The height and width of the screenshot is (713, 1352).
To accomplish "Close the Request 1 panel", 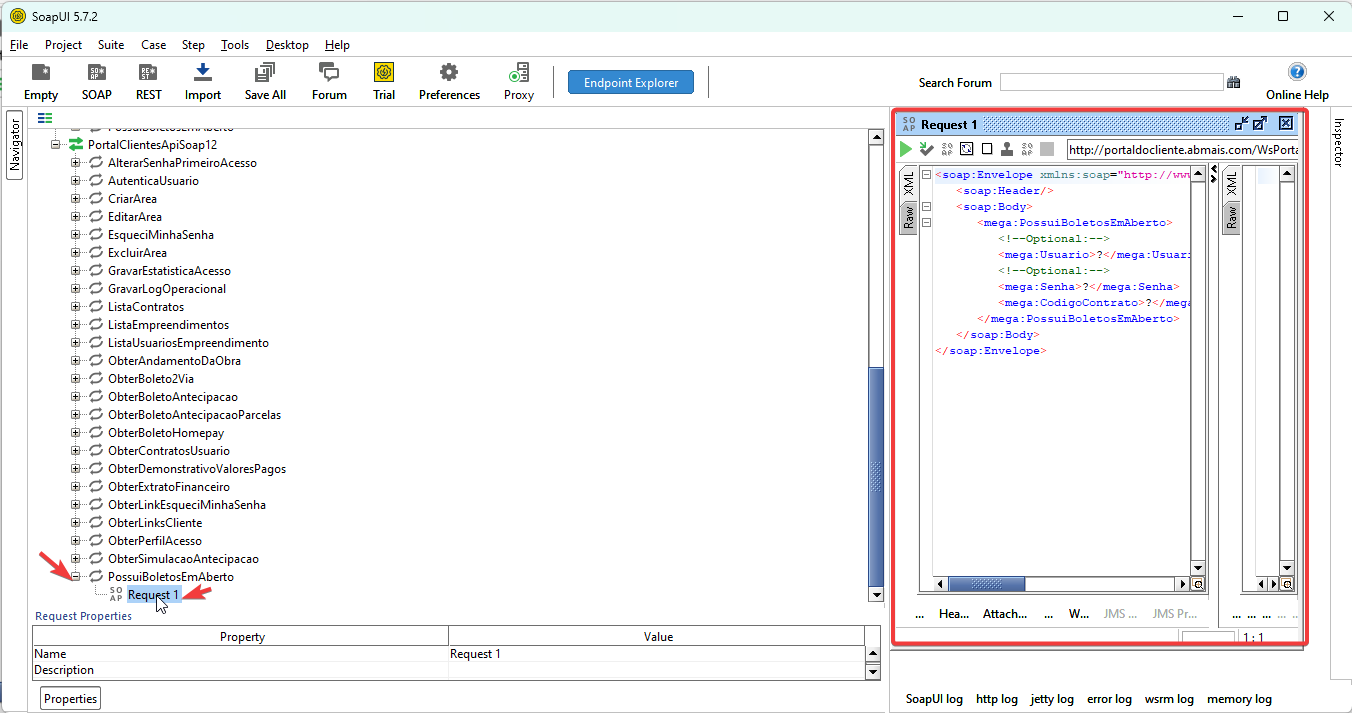I will [x=1286, y=124].
